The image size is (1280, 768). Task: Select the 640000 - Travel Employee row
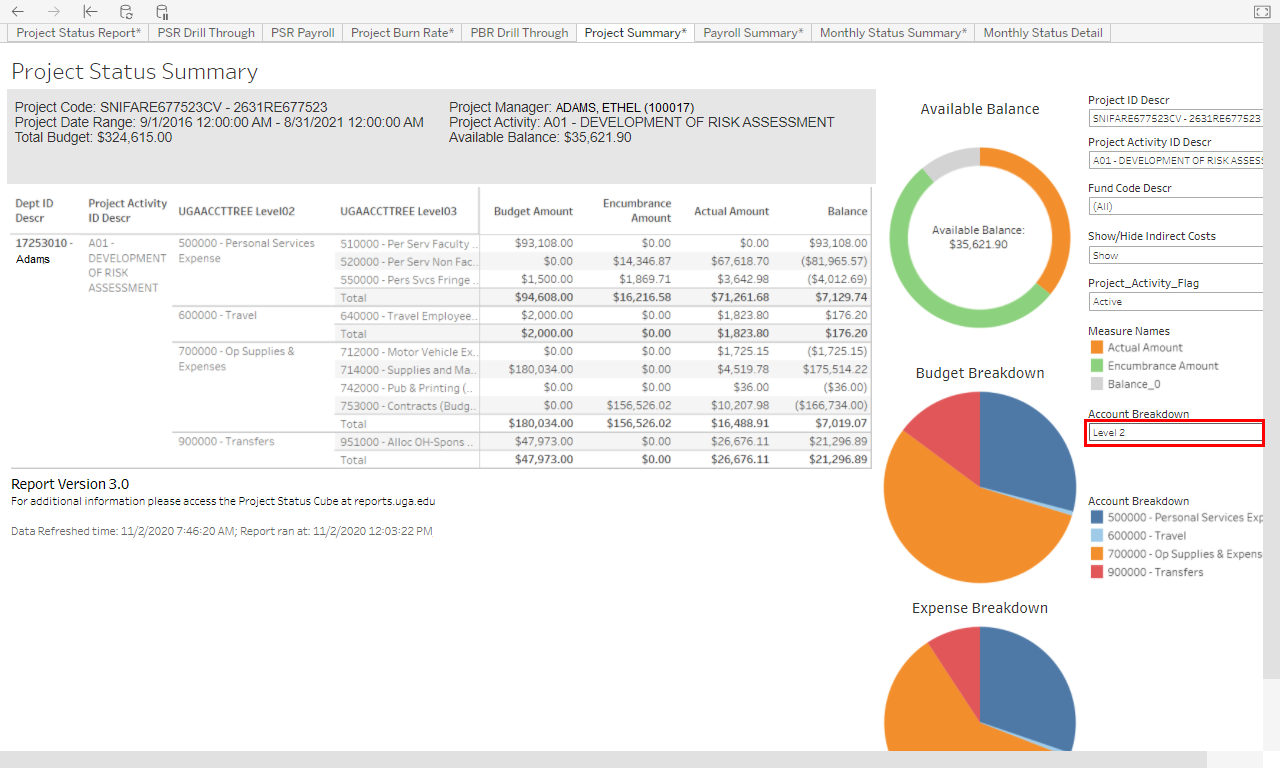tap(407, 315)
